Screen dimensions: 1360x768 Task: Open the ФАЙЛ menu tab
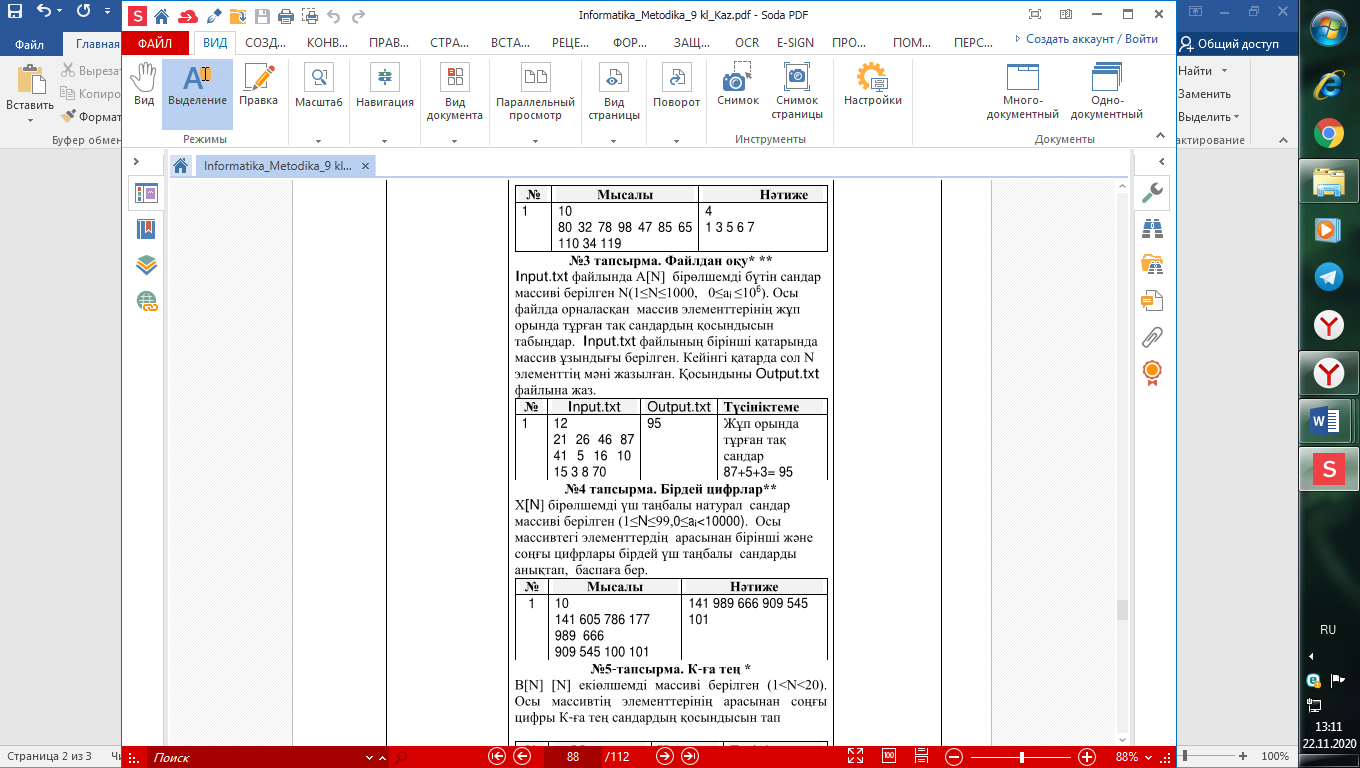click(155, 43)
